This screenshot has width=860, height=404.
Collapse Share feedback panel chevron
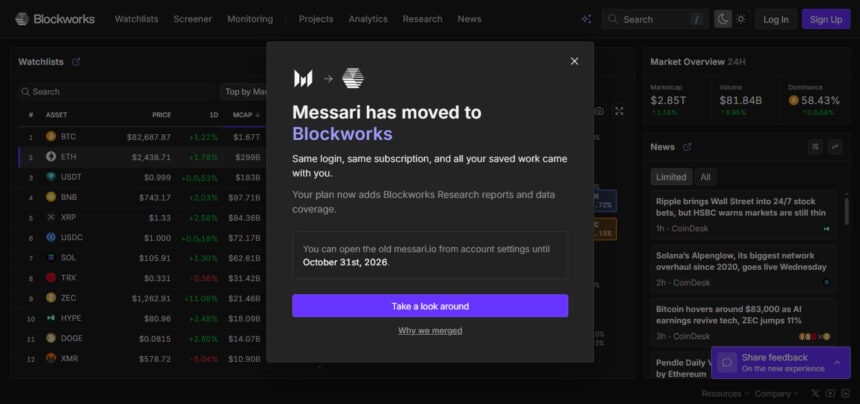(837, 362)
